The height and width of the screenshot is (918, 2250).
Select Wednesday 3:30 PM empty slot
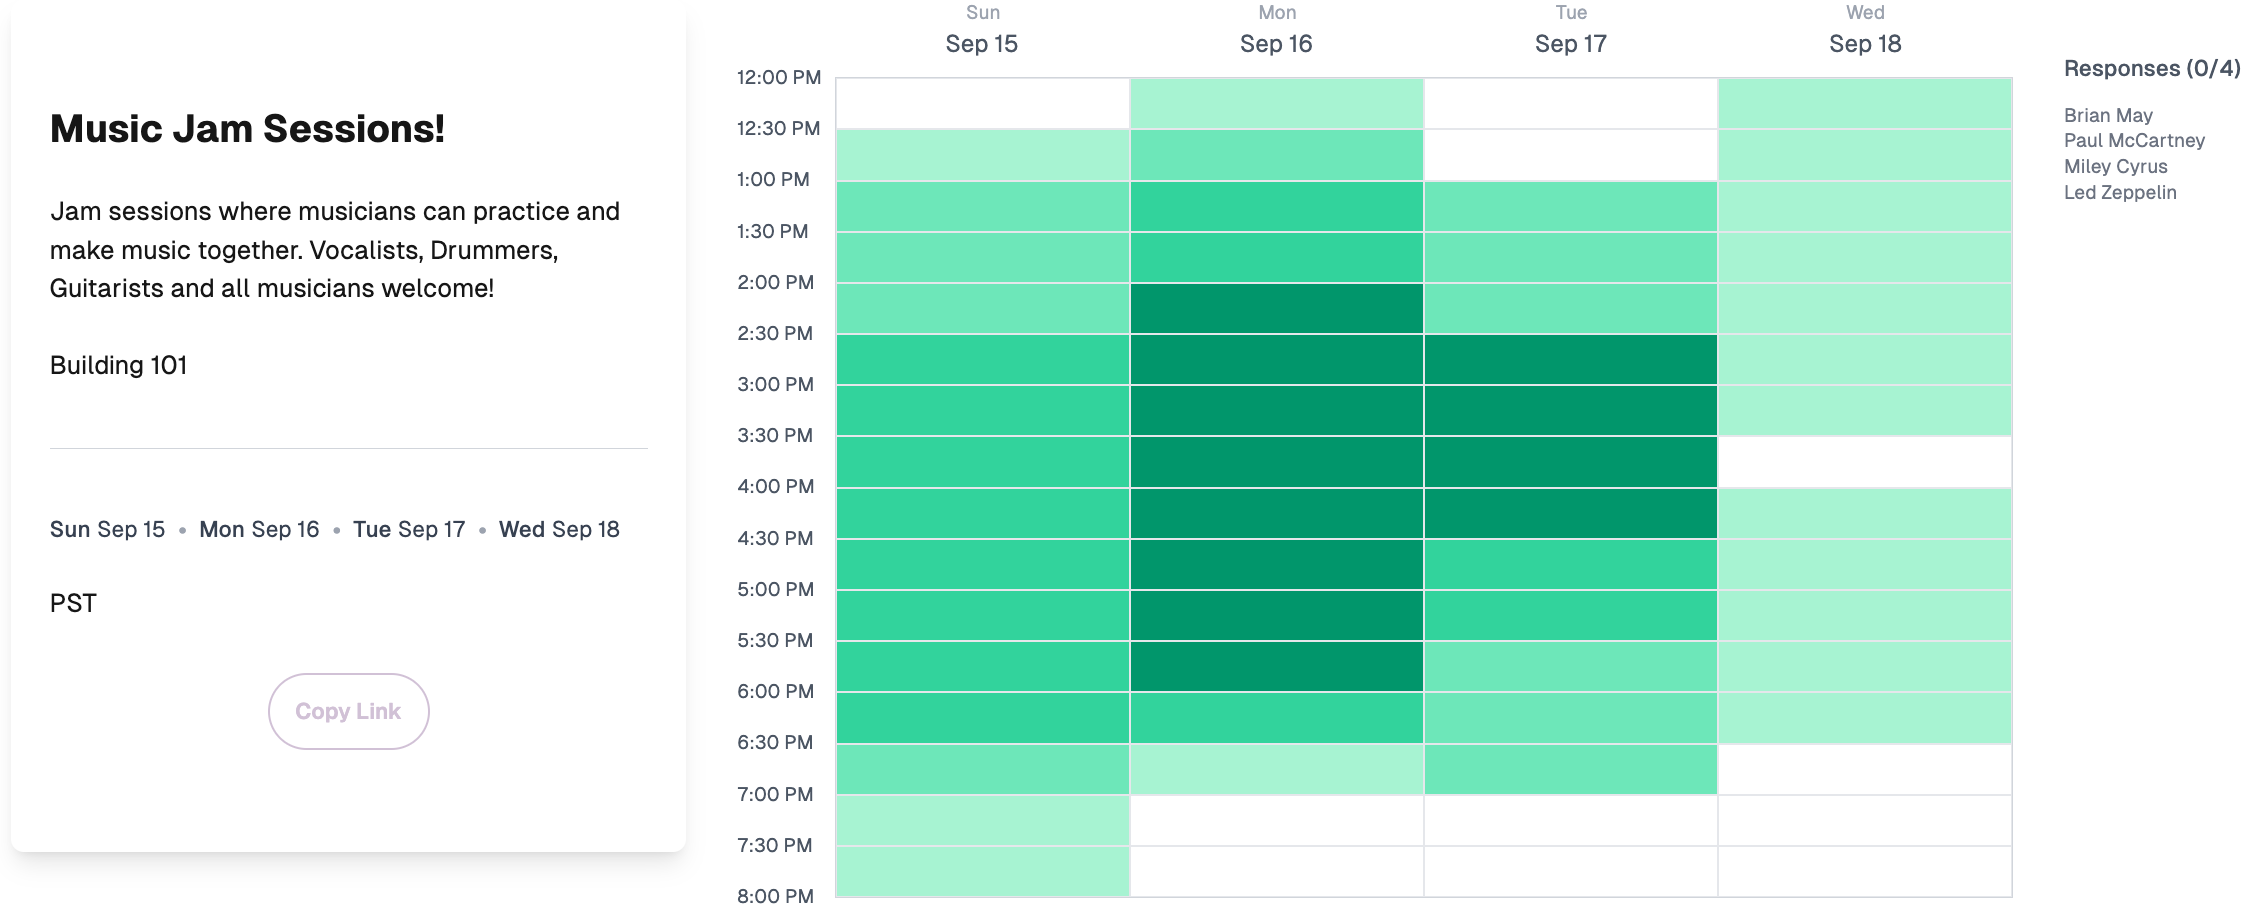(x=1865, y=462)
